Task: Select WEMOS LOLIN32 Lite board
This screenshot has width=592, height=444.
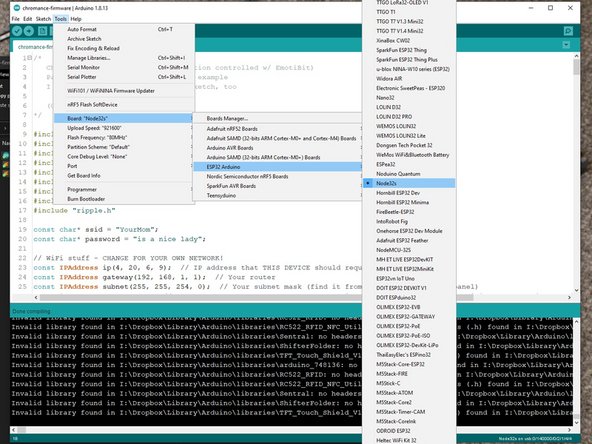Action: pos(409,136)
